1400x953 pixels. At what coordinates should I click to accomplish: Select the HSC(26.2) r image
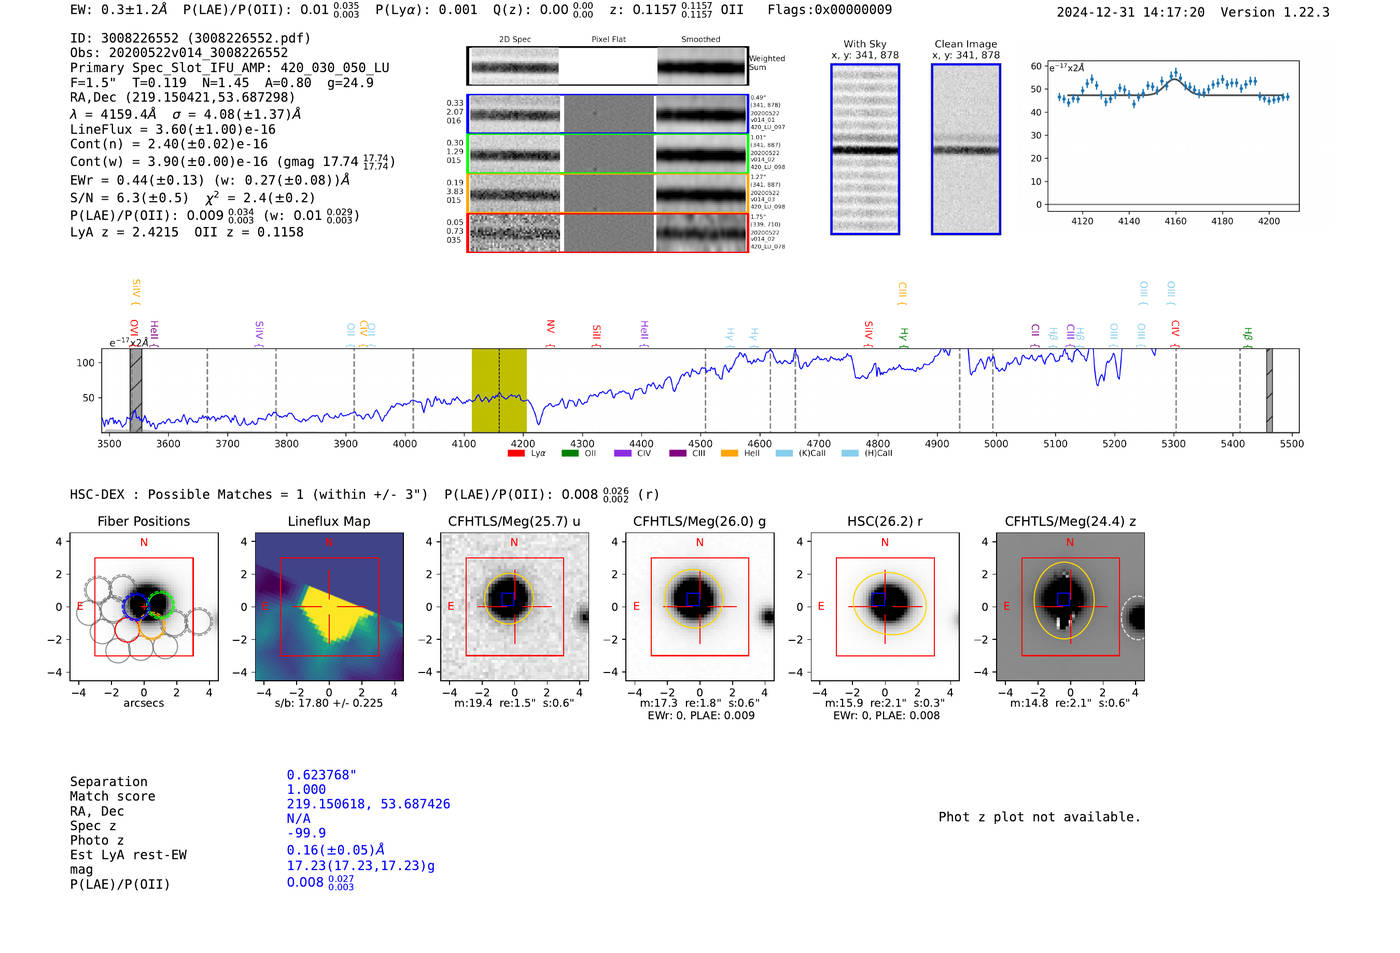coord(885,607)
